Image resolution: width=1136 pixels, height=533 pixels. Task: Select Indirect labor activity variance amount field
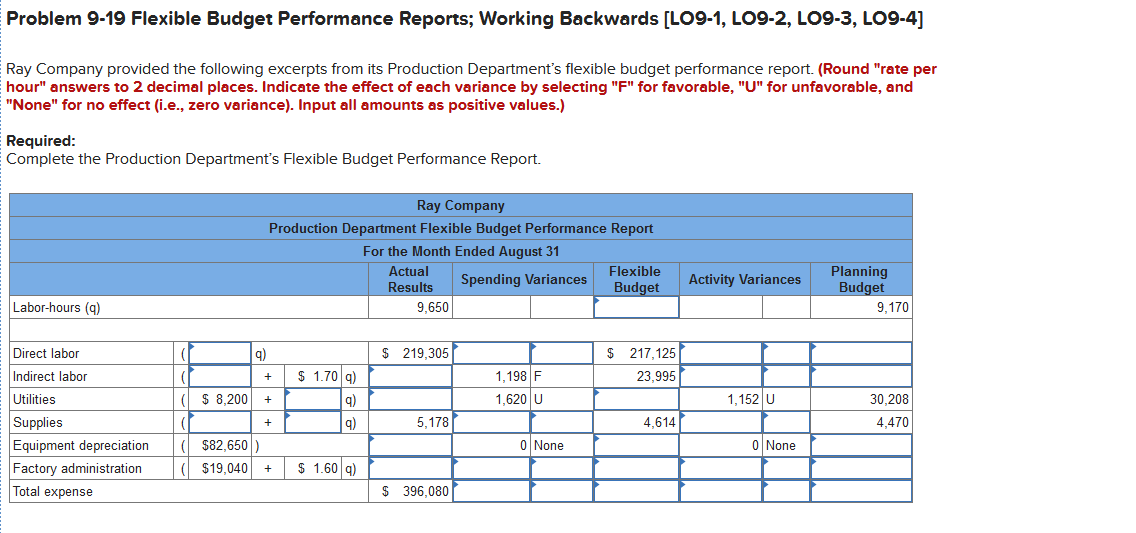pyautogui.click(x=721, y=376)
